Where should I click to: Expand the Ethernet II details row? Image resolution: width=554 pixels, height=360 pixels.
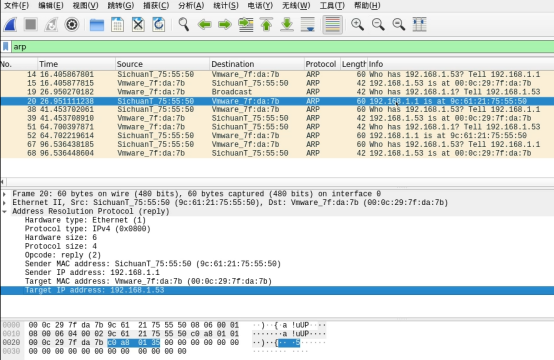click(4, 203)
